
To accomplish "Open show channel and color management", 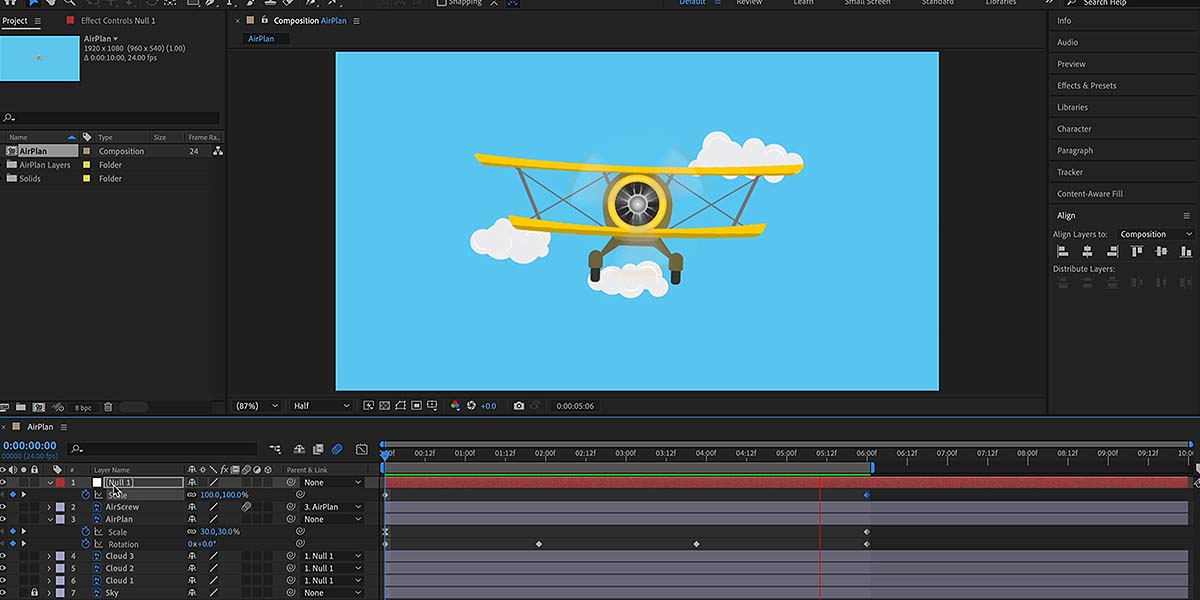I will click(455, 406).
